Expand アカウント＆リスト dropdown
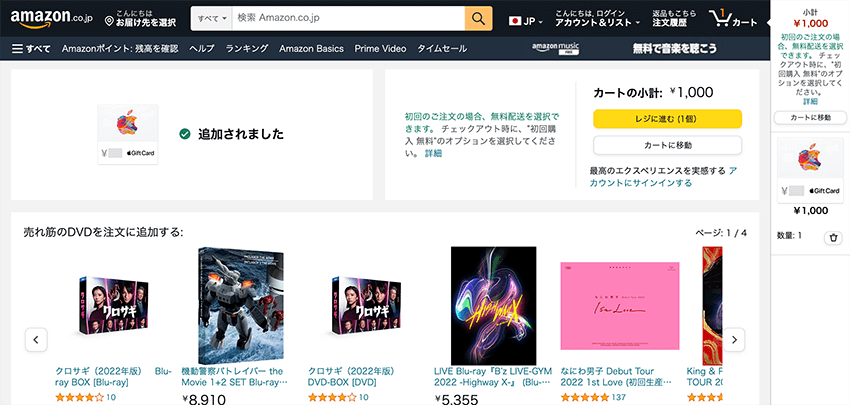 [597, 18]
